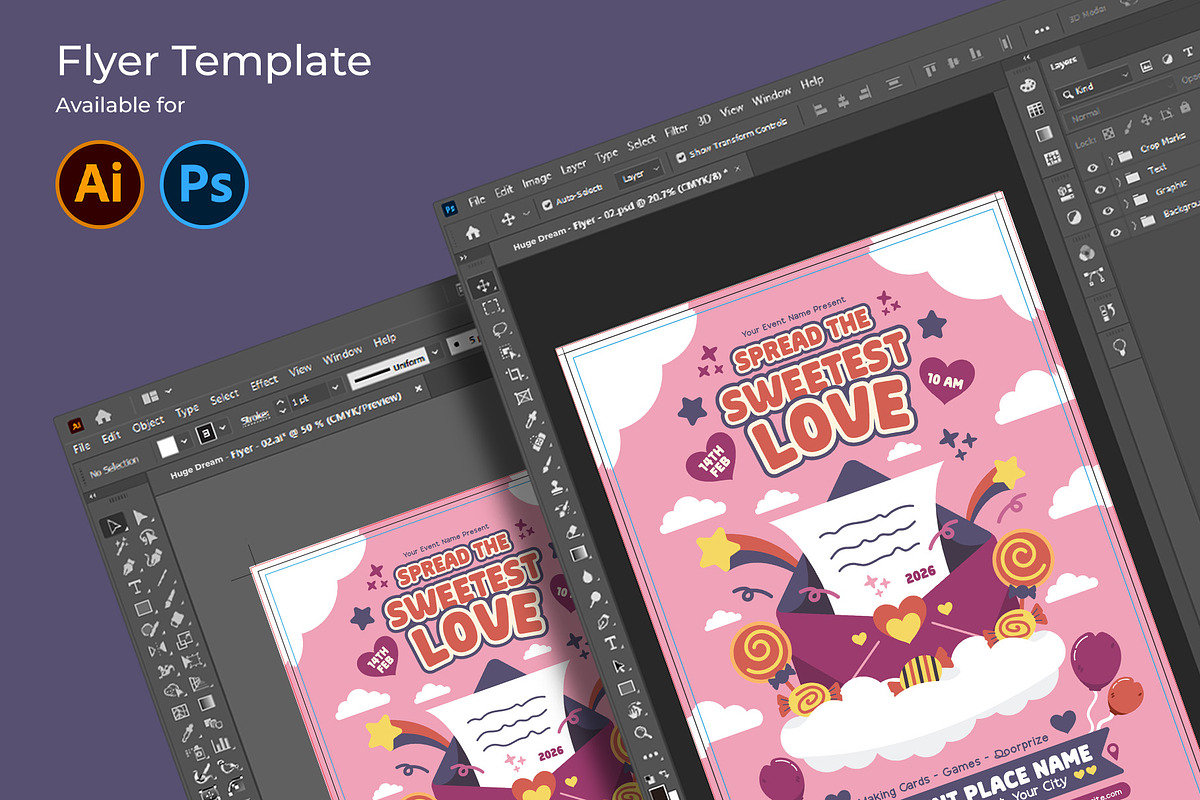Open the Swatches panel icon in Photoshop
Image resolution: width=1200 pixels, height=800 pixels.
[x=1036, y=110]
